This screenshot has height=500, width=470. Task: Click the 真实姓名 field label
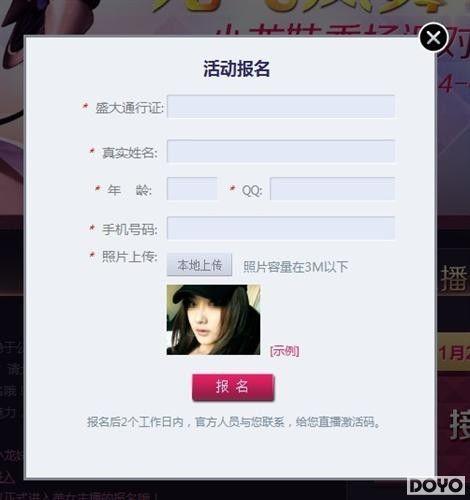(x=130, y=153)
